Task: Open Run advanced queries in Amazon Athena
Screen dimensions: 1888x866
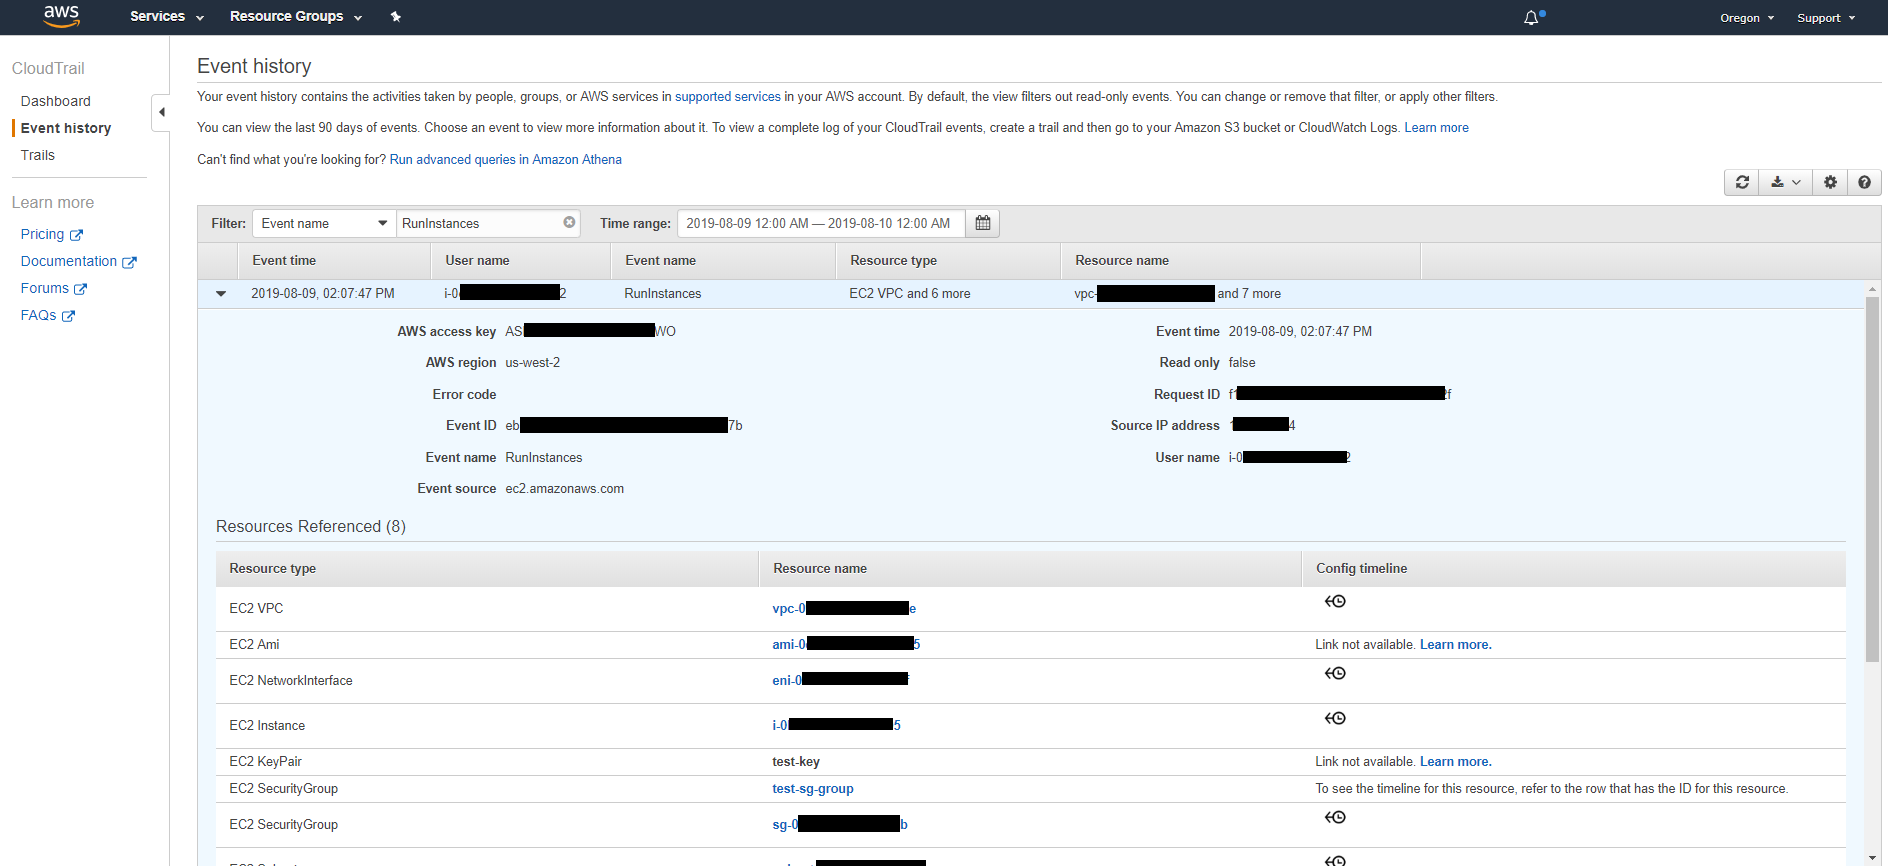Action: [505, 160]
